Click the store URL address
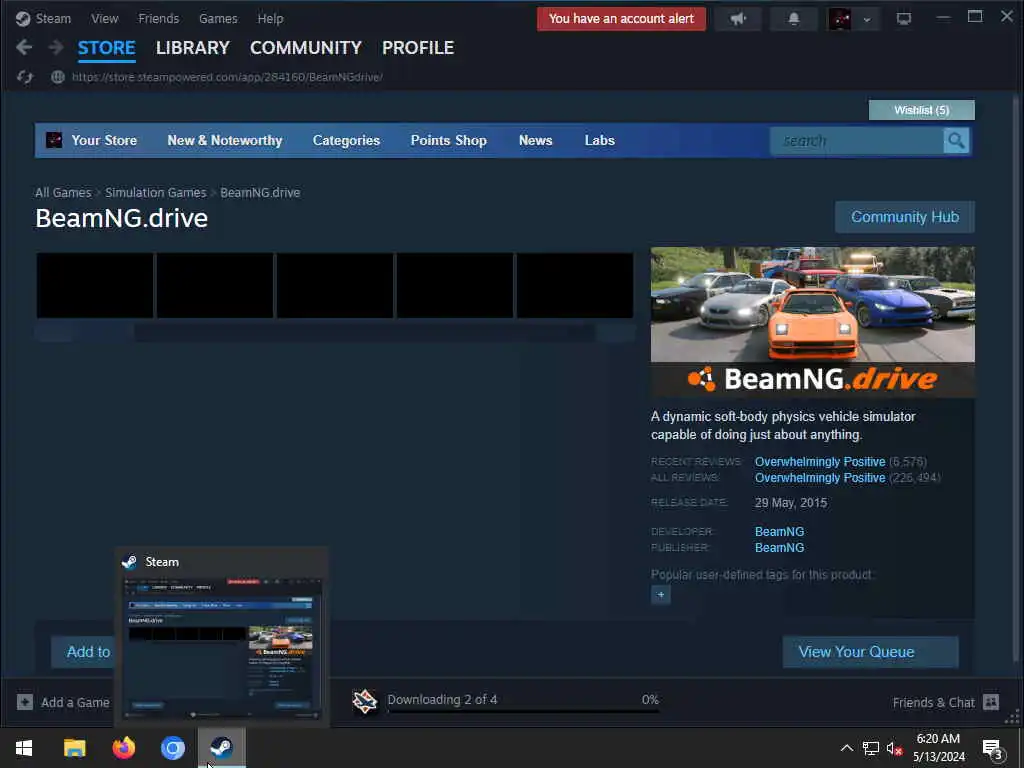 (x=227, y=77)
